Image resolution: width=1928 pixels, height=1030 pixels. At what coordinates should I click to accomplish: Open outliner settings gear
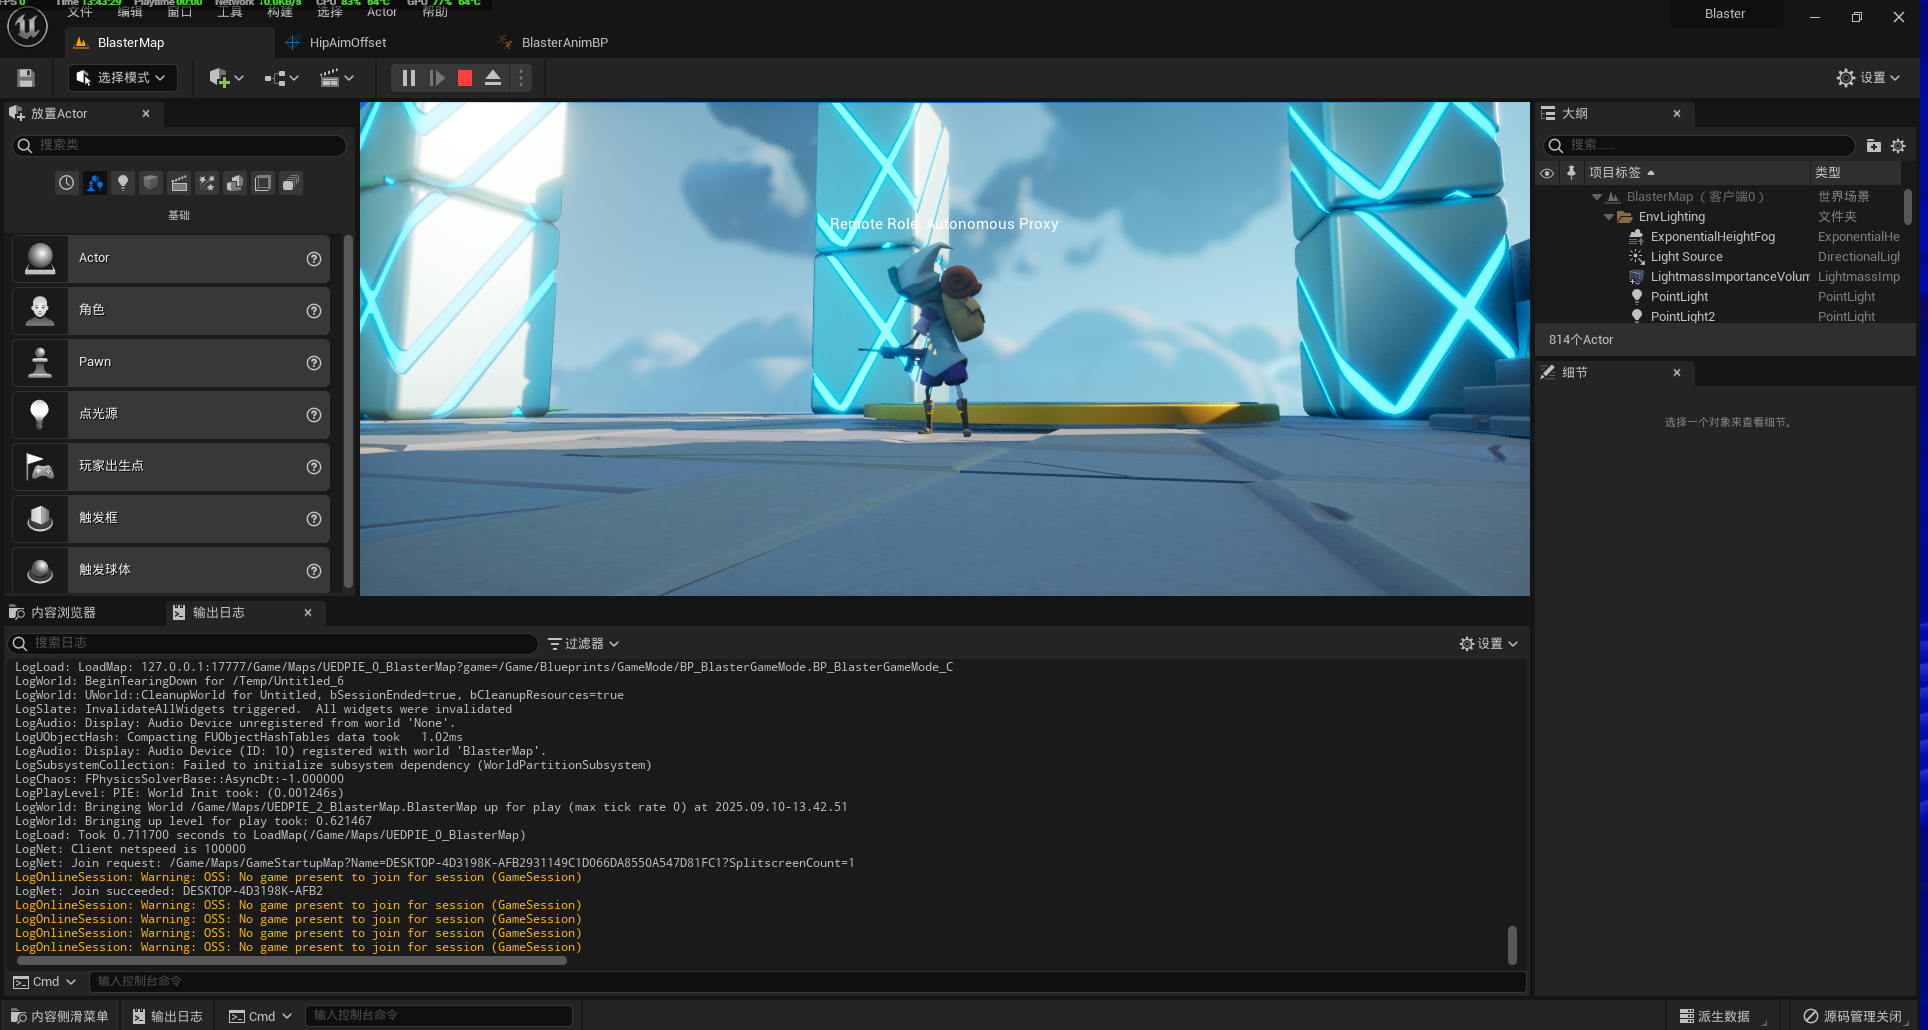point(1898,146)
